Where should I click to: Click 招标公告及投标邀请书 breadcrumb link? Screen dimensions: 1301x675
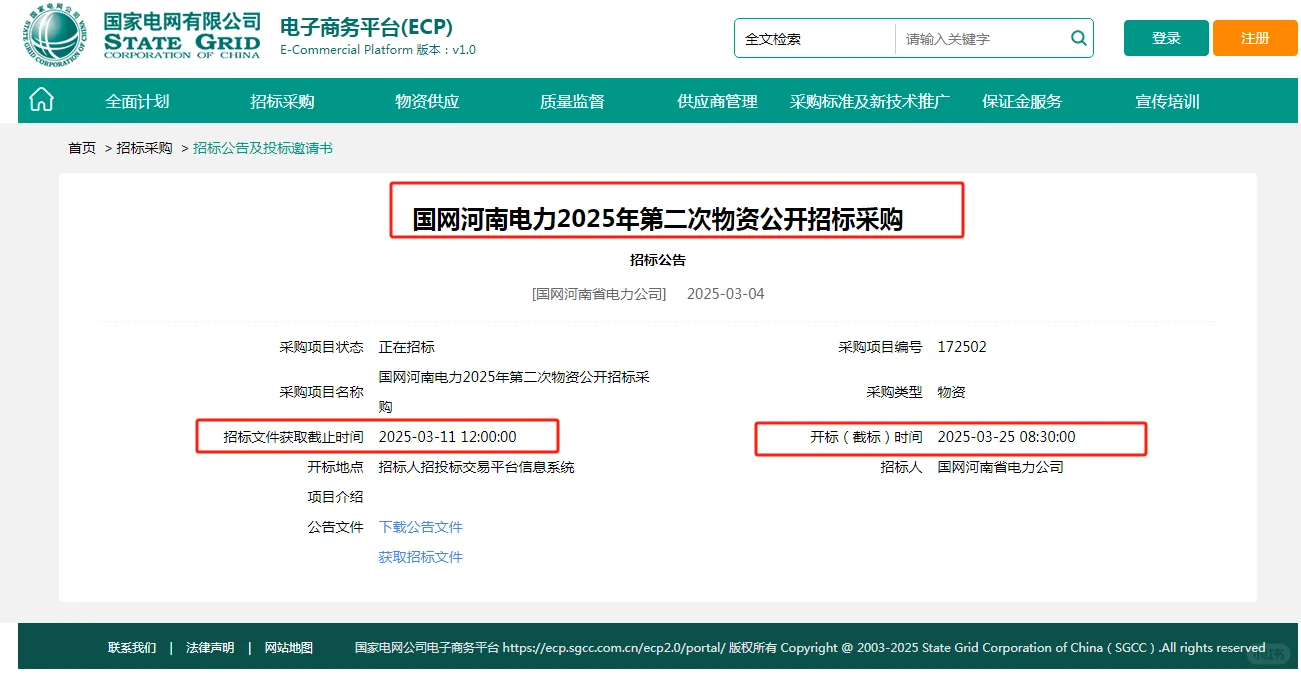[263, 148]
